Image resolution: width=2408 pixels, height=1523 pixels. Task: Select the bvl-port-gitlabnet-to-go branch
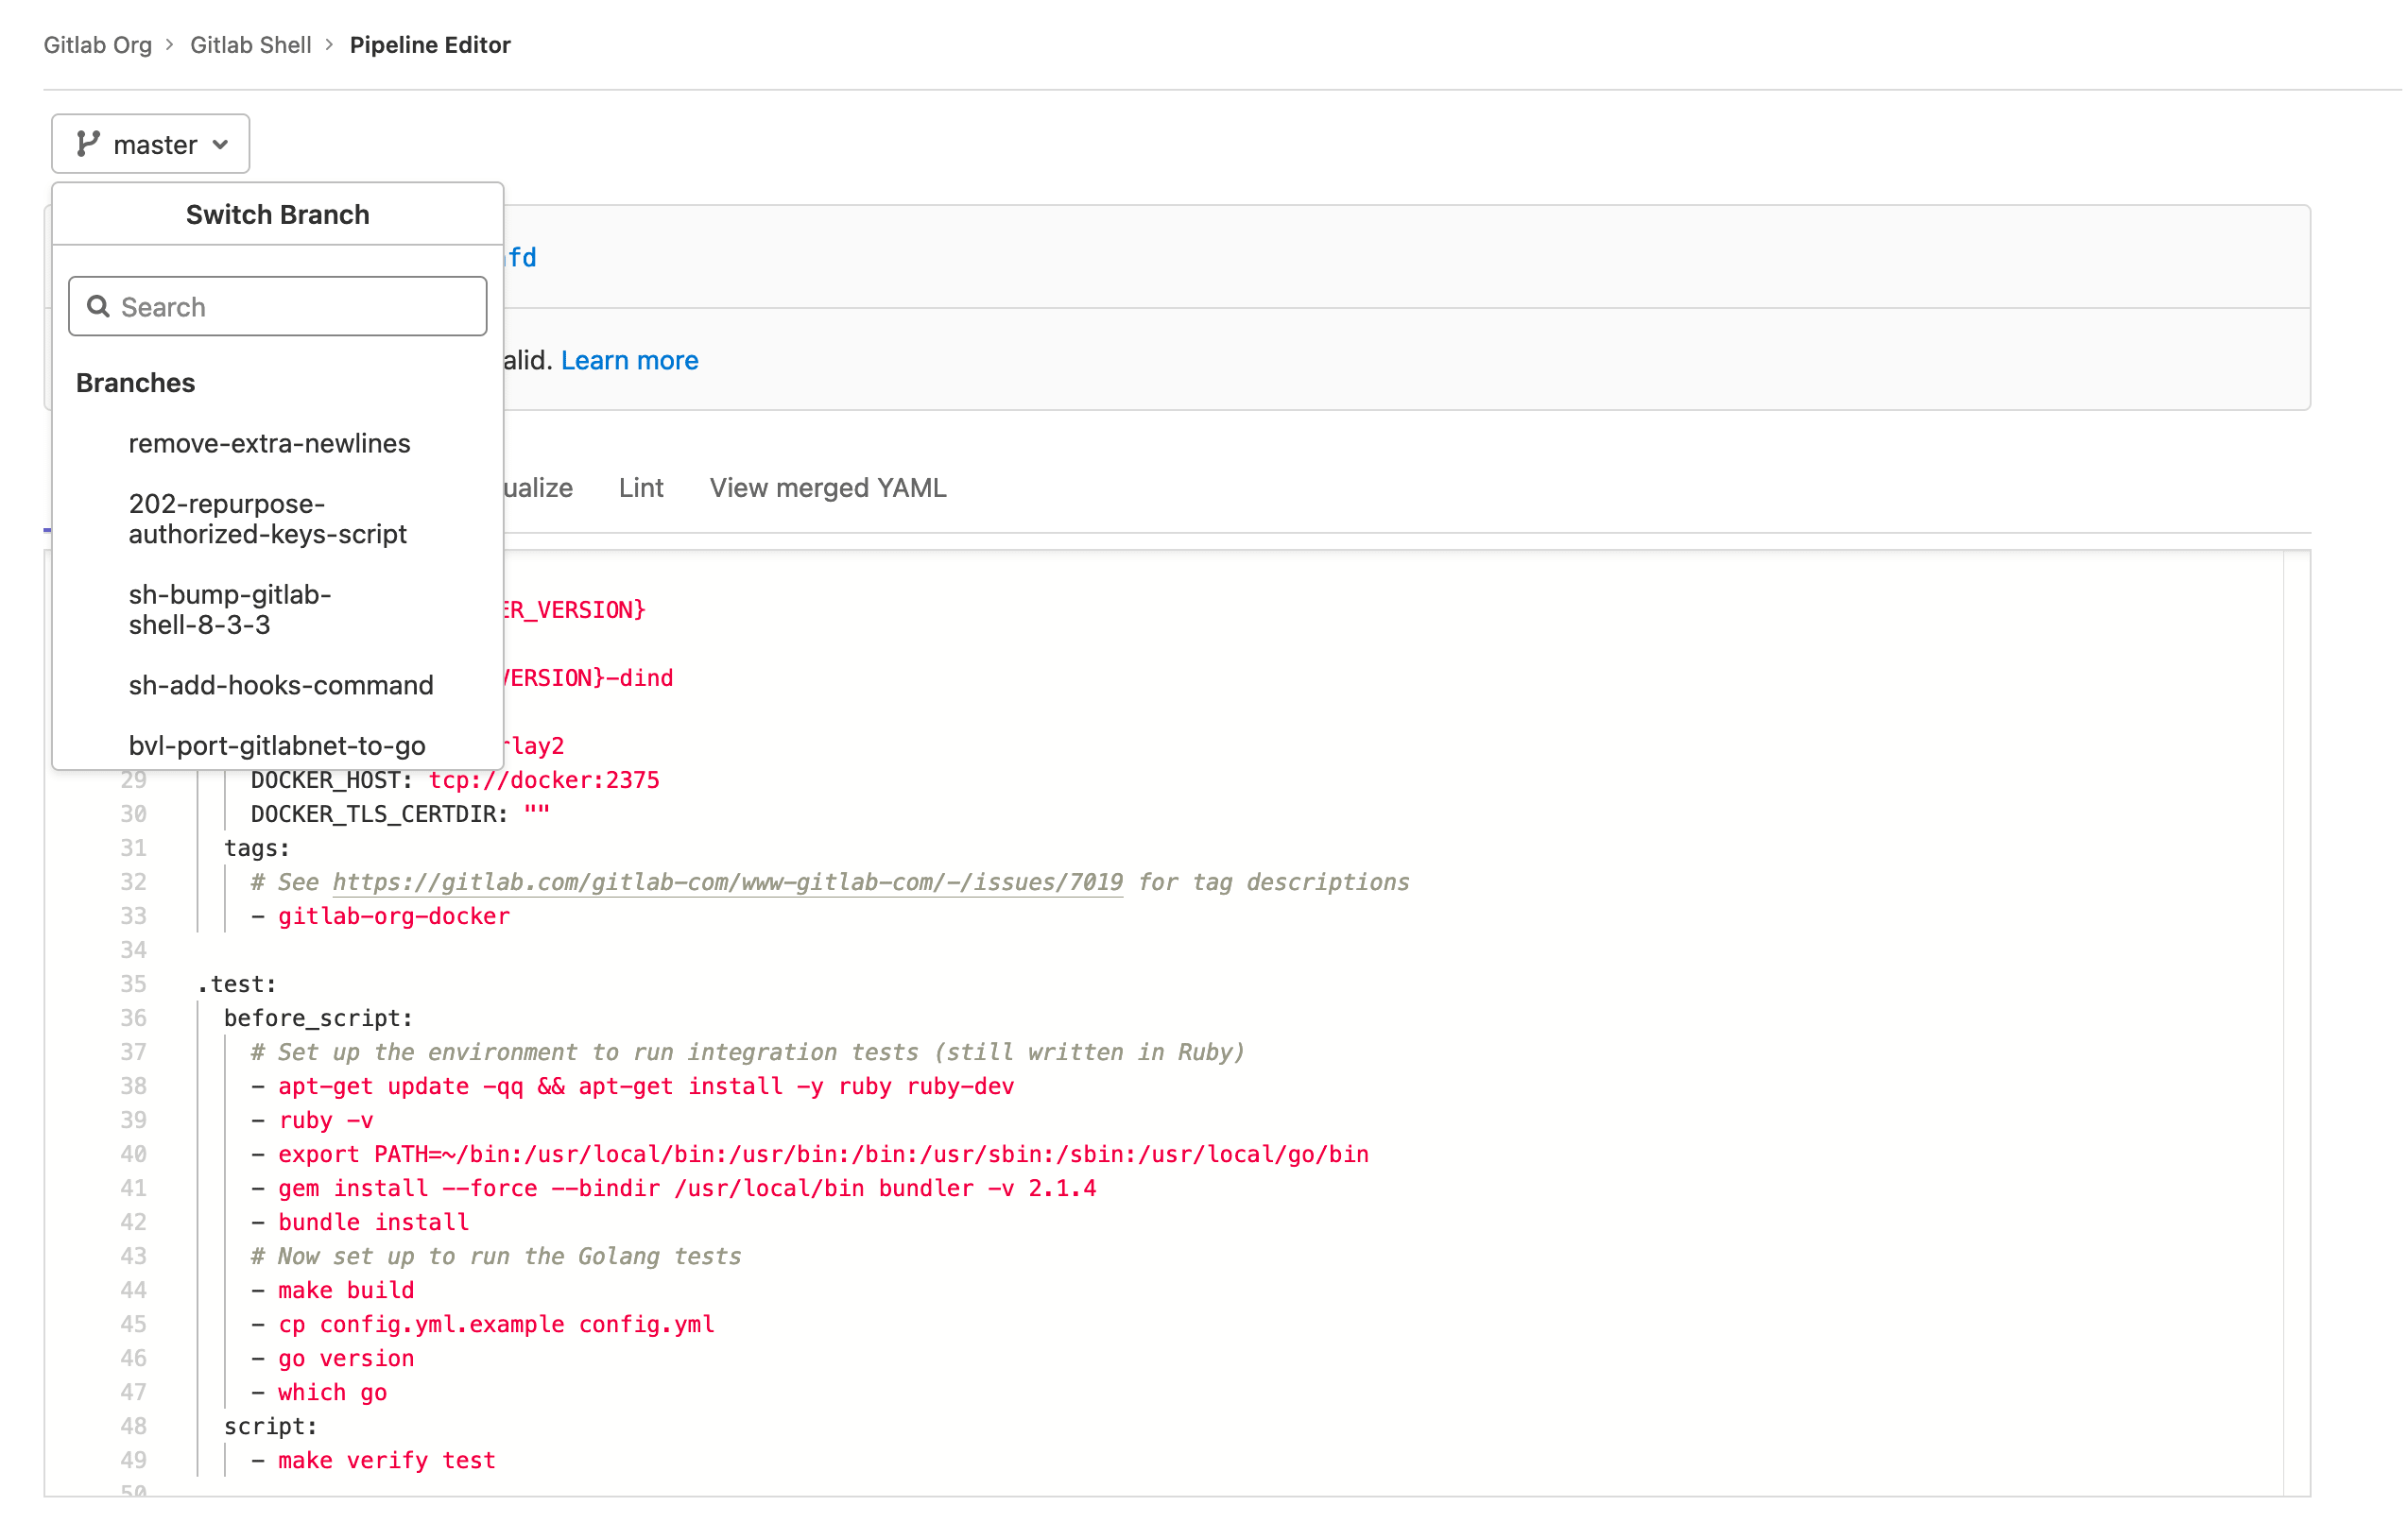click(x=277, y=745)
